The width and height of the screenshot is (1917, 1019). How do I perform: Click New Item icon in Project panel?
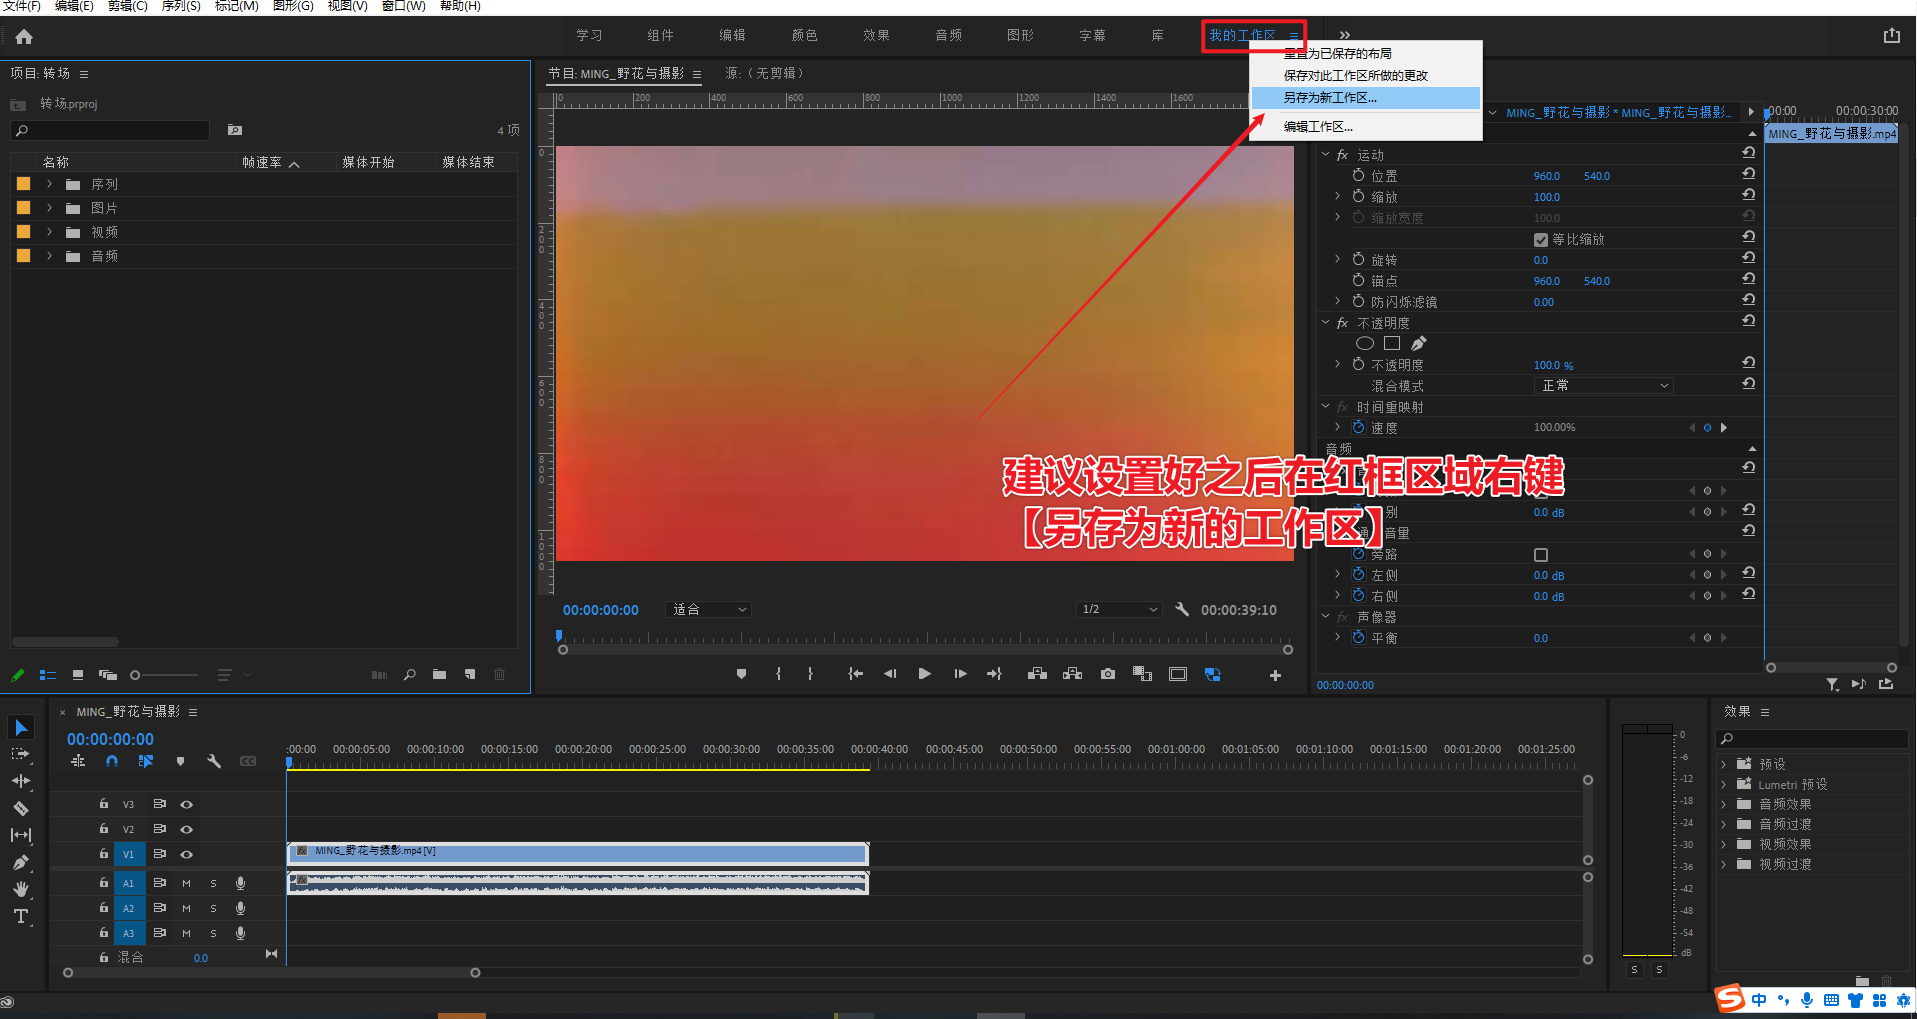click(470, 675)
